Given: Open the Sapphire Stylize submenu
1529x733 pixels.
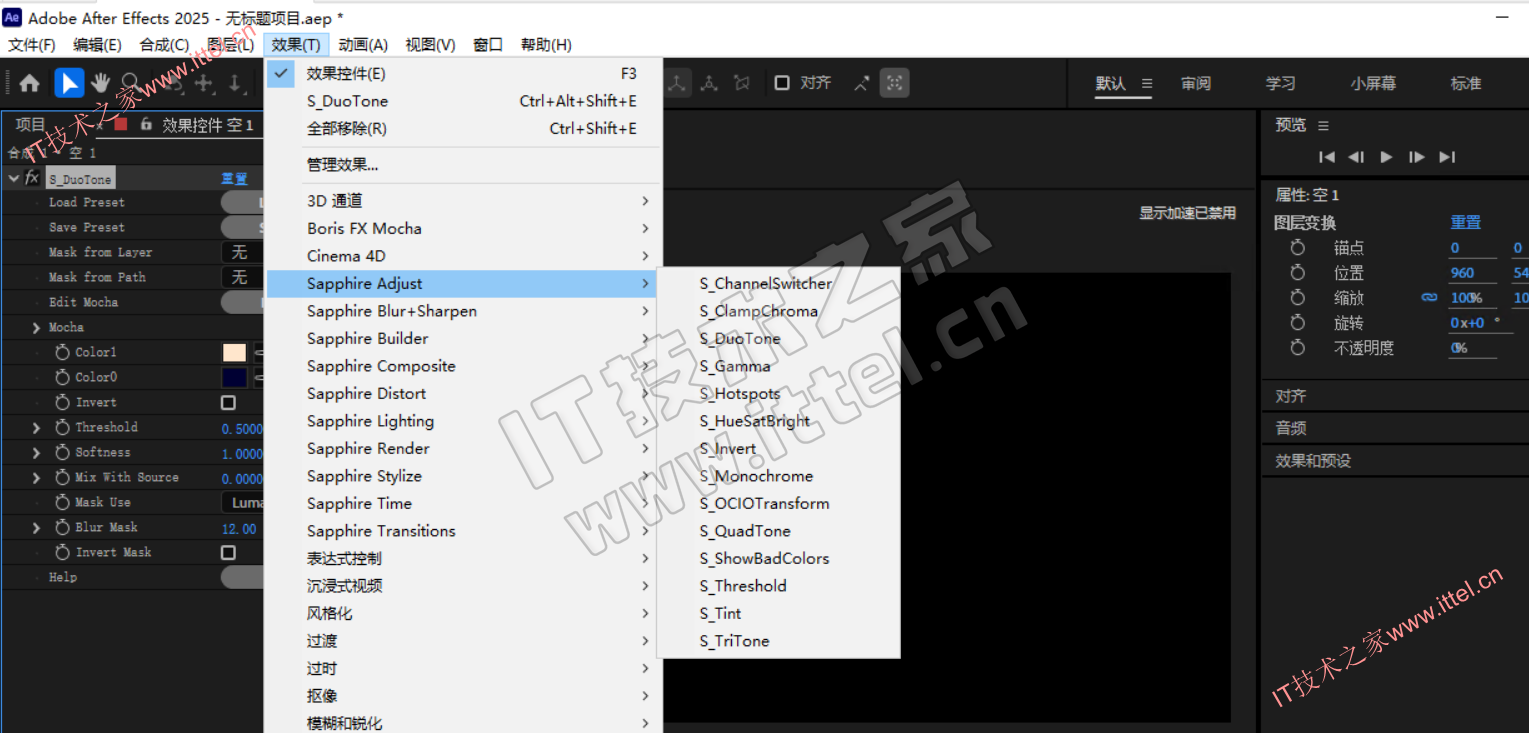Looking at the screenshot, I should tap(364, 476).
